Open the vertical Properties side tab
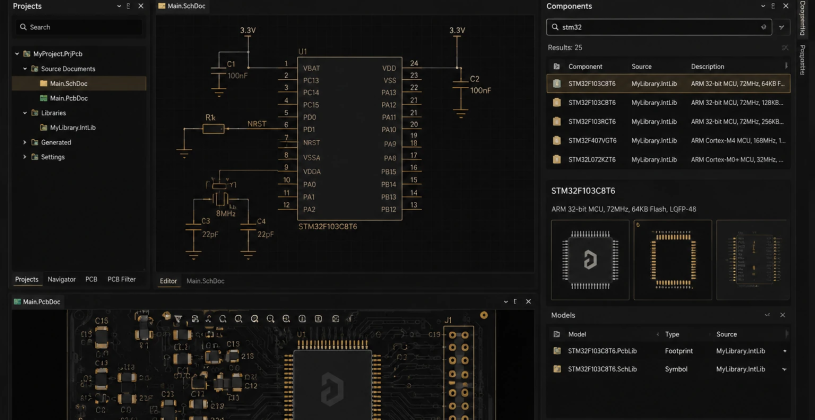Screen dimensions: 815x420 pos(802,62)
